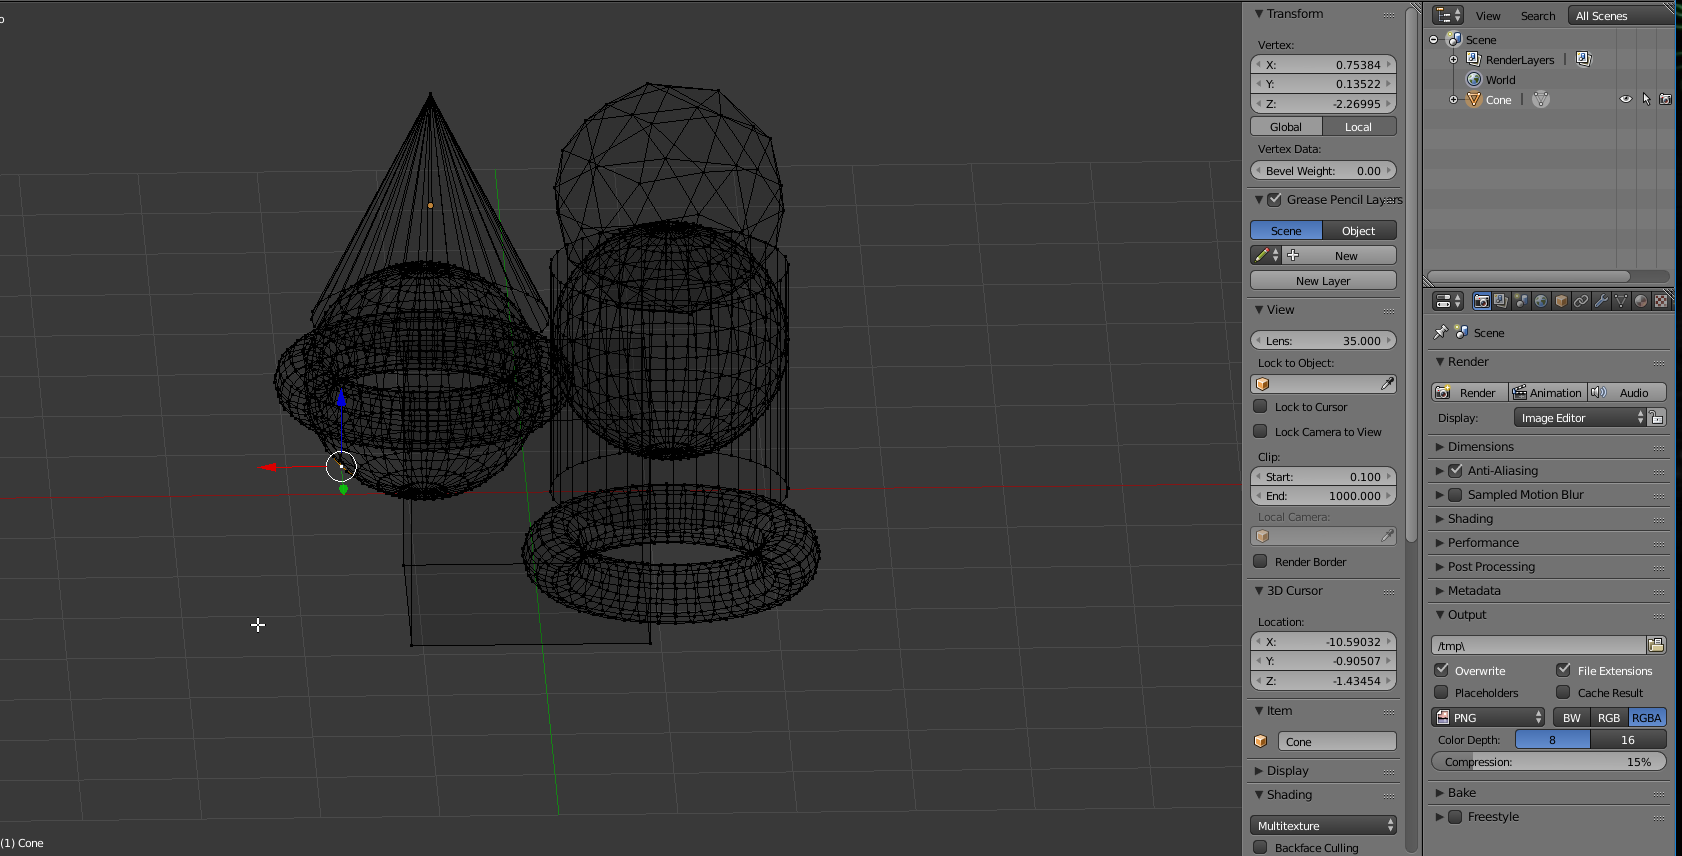This screenshot has width=1682, height=856.
Task: Switch vertex coordinates to Local
Action: click(1359, 126)
